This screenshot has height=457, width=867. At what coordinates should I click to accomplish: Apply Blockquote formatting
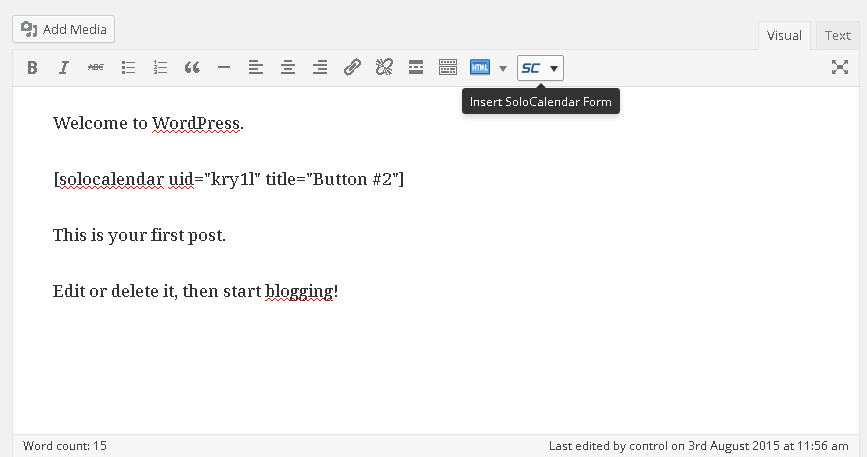tap(192, 67)
